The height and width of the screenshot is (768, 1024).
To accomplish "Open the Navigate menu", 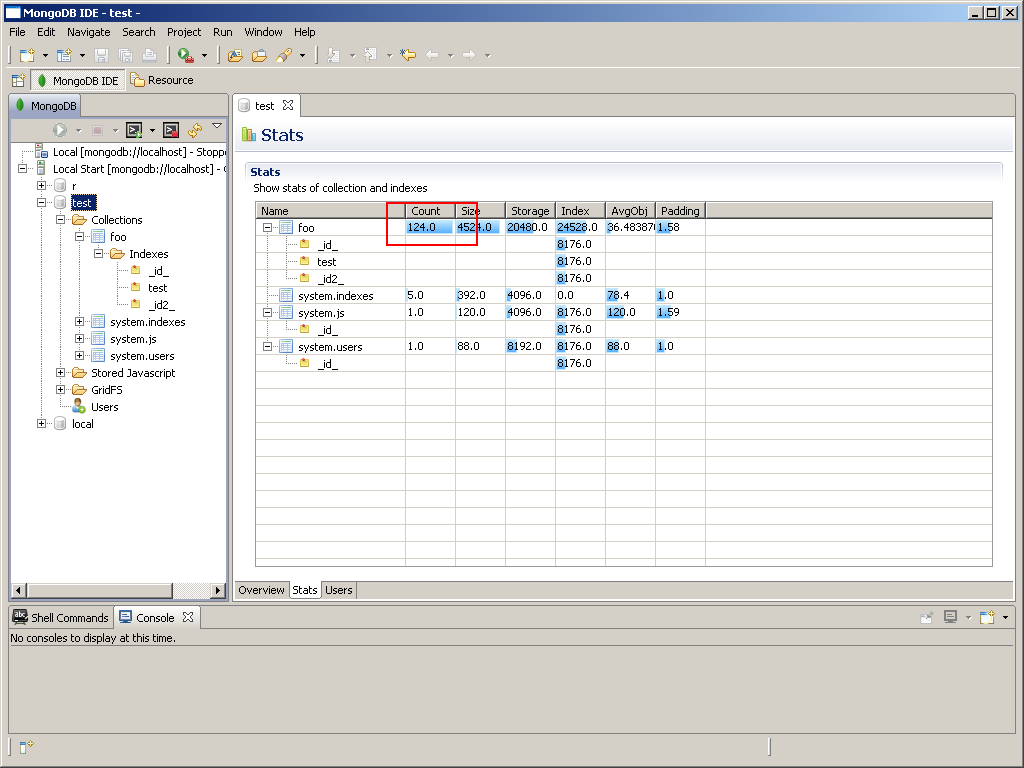I will [x=89, y=32].
